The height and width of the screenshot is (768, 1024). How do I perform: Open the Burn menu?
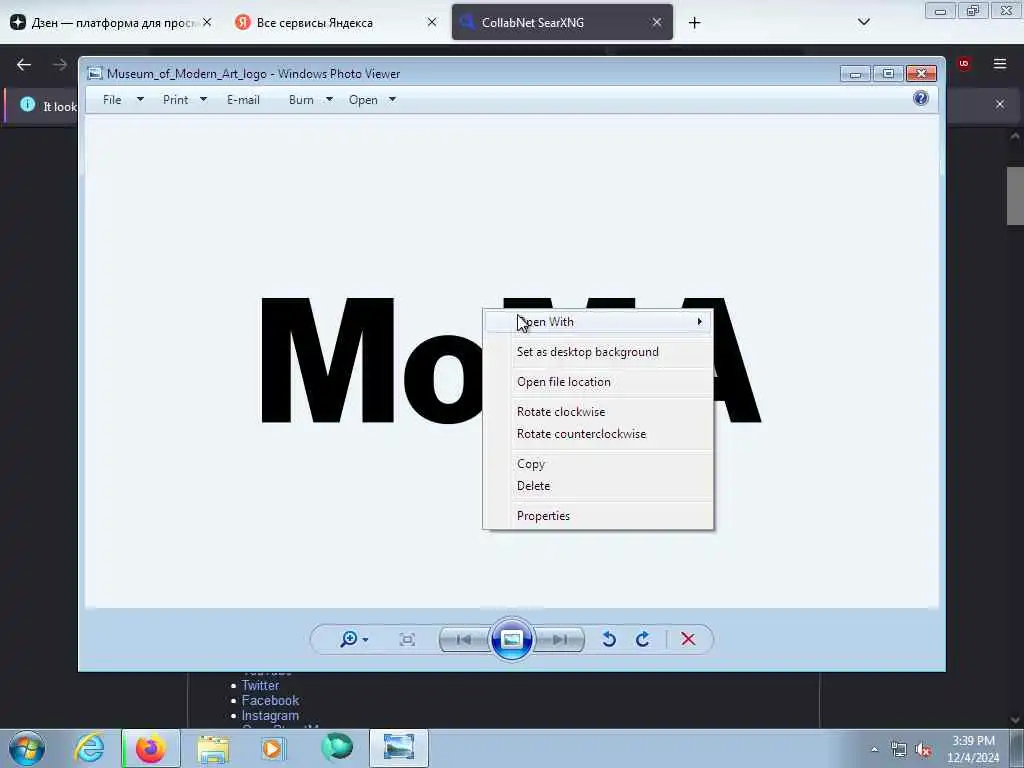point(301,99)
